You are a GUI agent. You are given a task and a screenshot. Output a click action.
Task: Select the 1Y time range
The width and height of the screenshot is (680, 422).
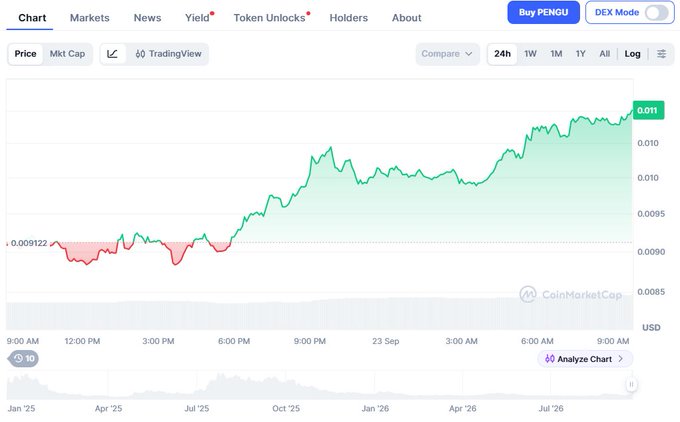point(580,54)
